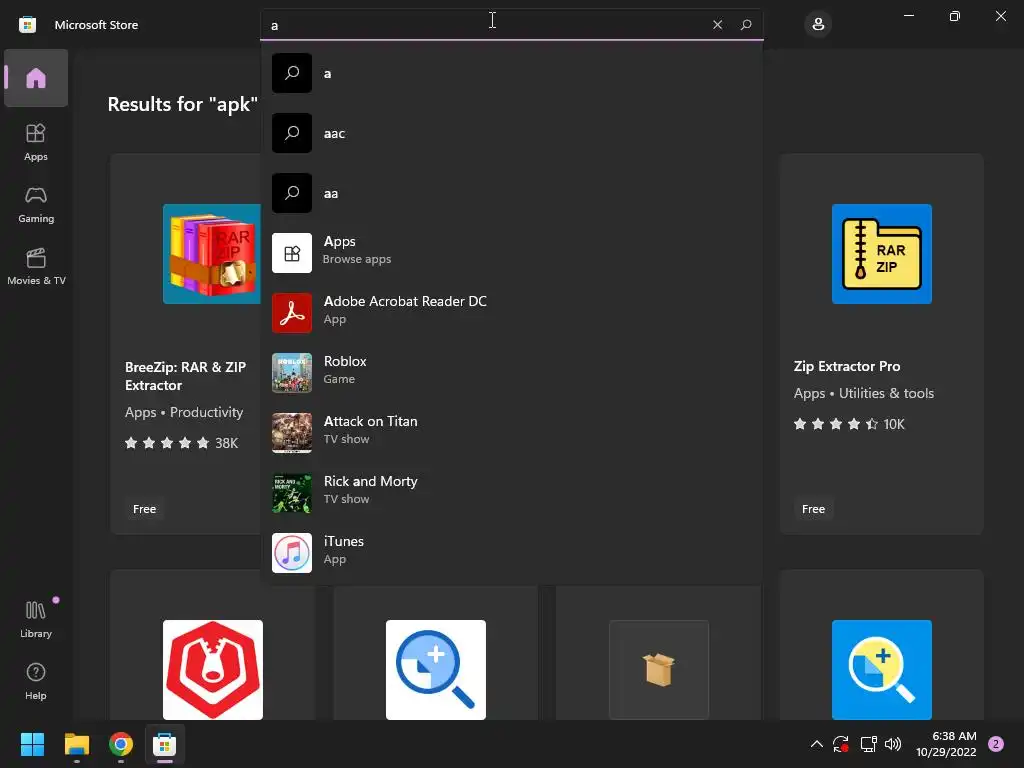This screenshot has height=768, width=1024.
Task: Open the Help section
Action: point(36,681)
